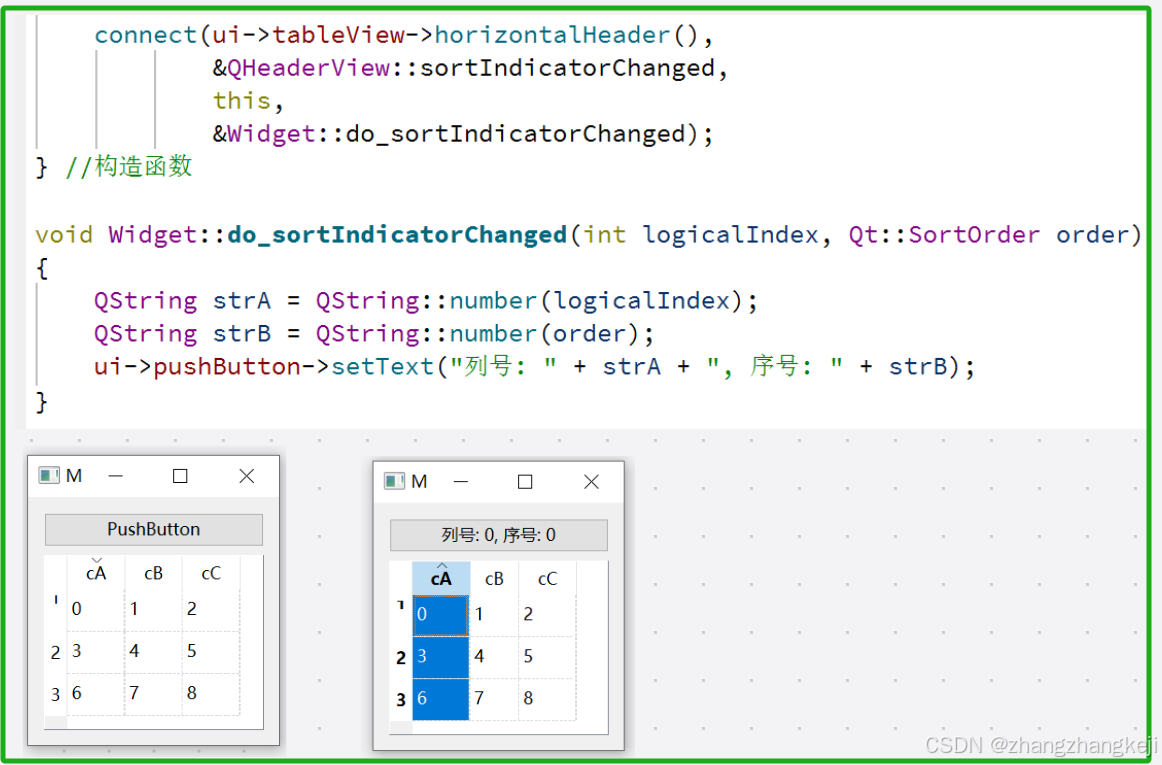Click the word sortIndicatorChanged after QHeaderView
This screenshot has width=1162, height=765.
[567, 68]
